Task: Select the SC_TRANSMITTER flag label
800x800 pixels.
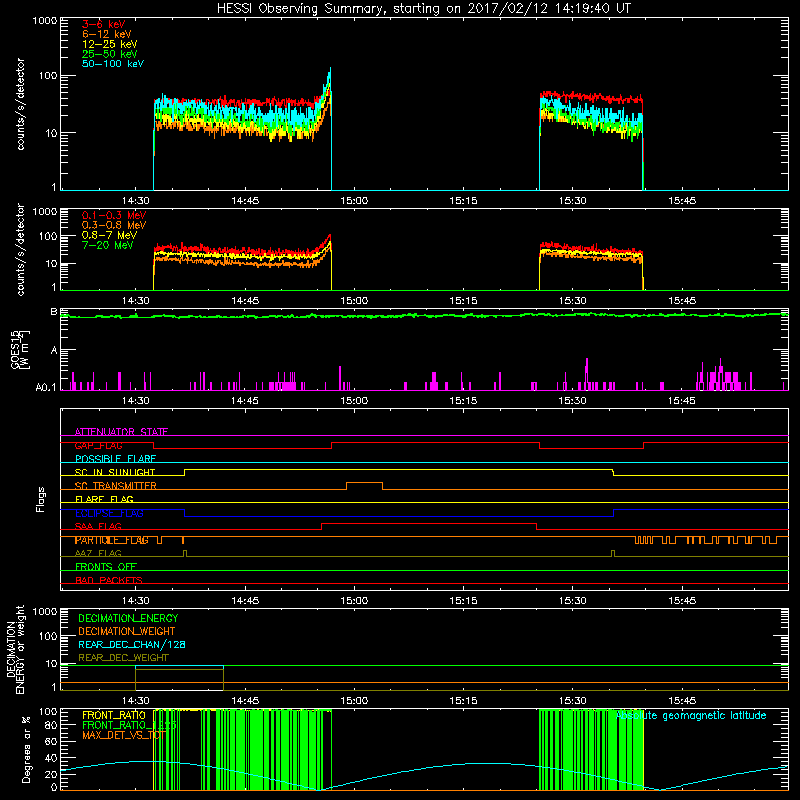Action: coord(115,486)
